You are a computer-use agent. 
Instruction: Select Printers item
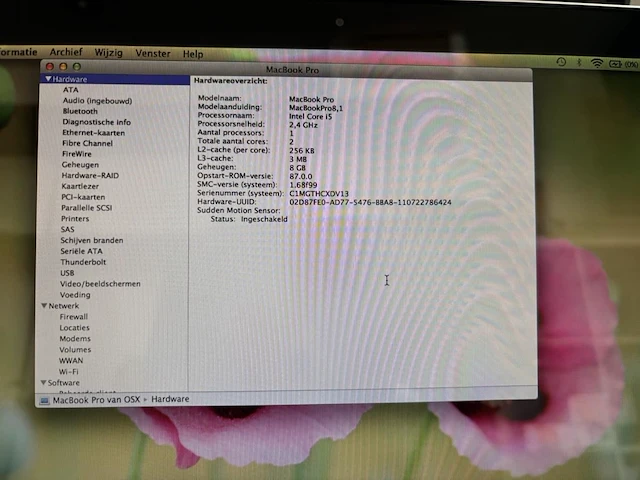[75, 219]
